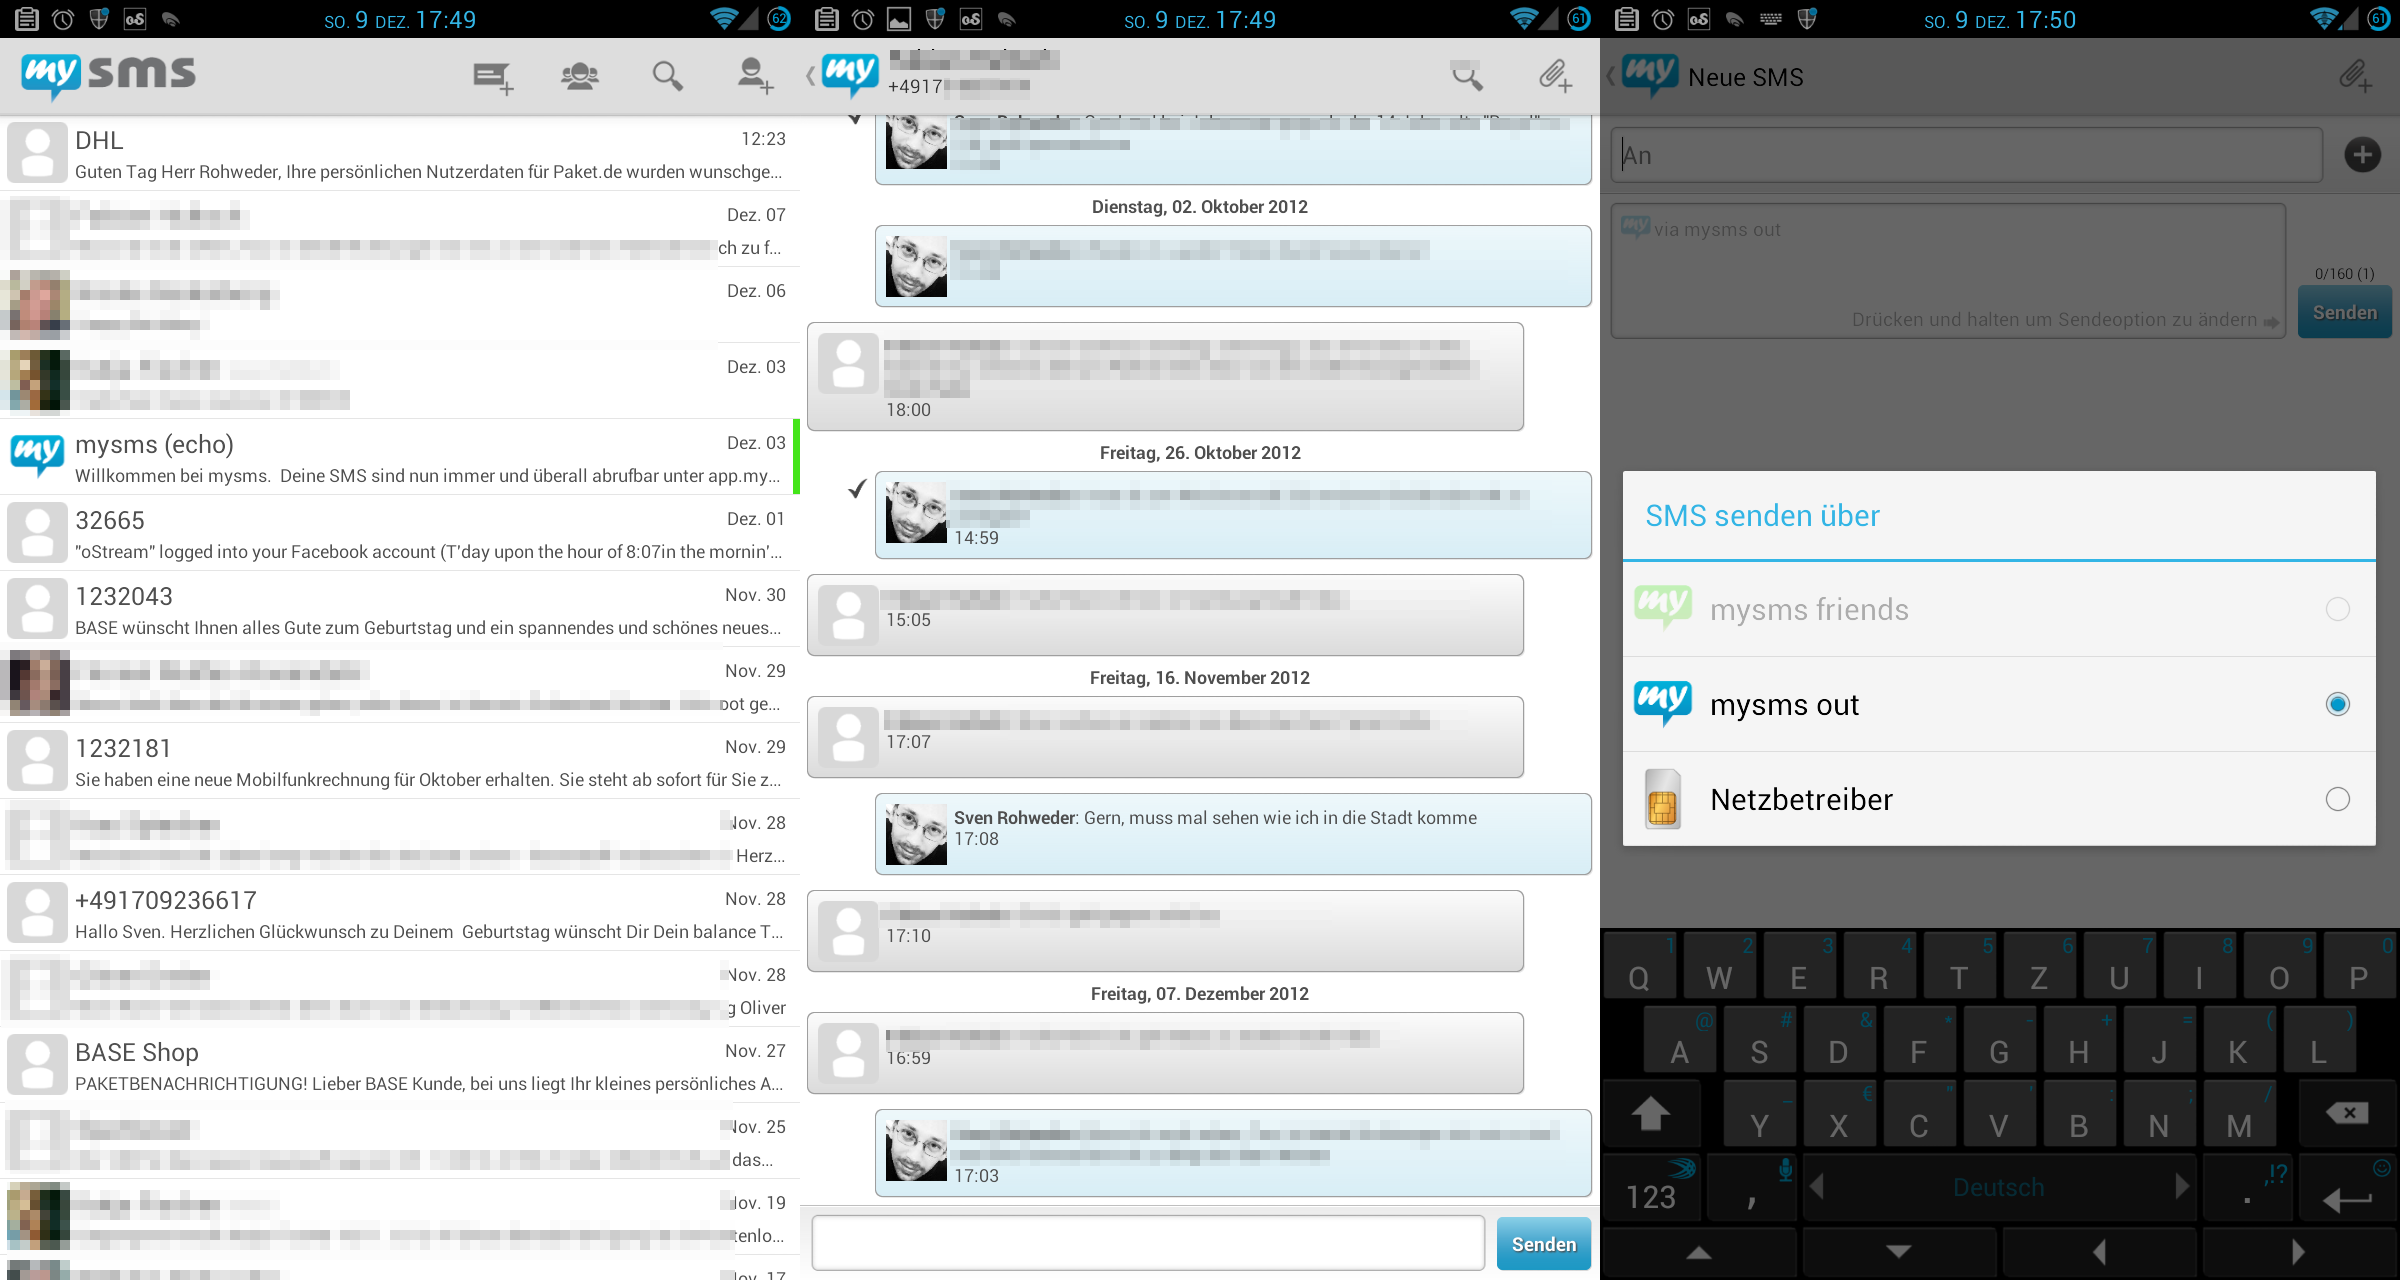Image resolution: width=2400 pixels, height=1280 pixels.
Task: Tap the keyboard down arrow key
Action: 1899,1252
